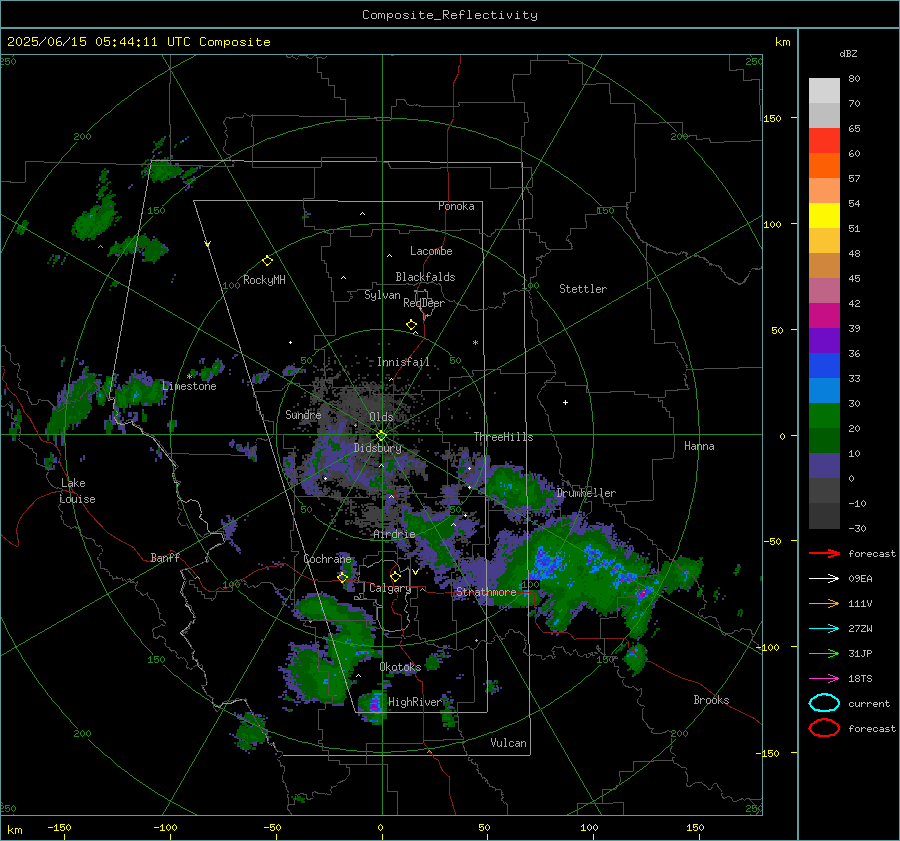Click the Vulcan city label

pos(508,743)
